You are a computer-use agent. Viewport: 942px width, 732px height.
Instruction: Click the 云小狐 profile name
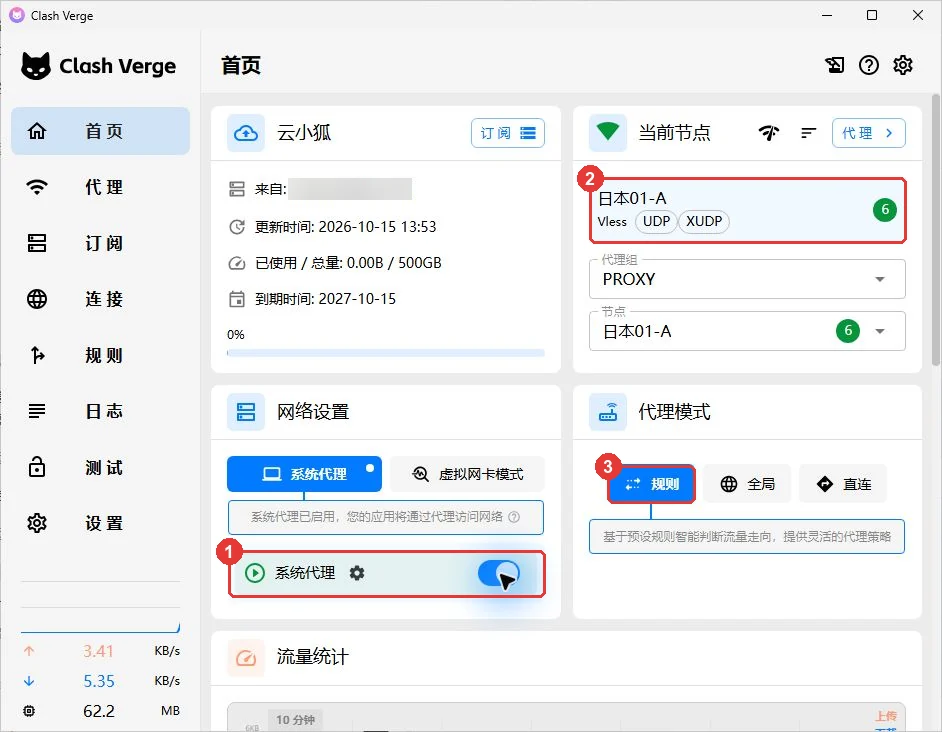(303, 133)
